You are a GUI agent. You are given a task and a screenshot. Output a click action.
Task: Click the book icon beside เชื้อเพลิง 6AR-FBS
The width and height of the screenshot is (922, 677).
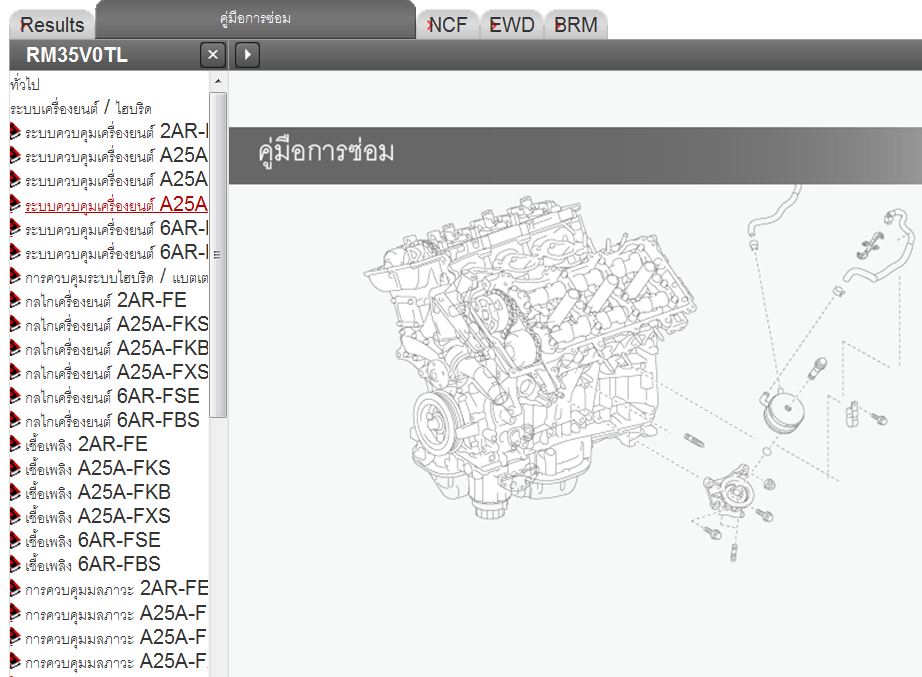coord(15,564)
